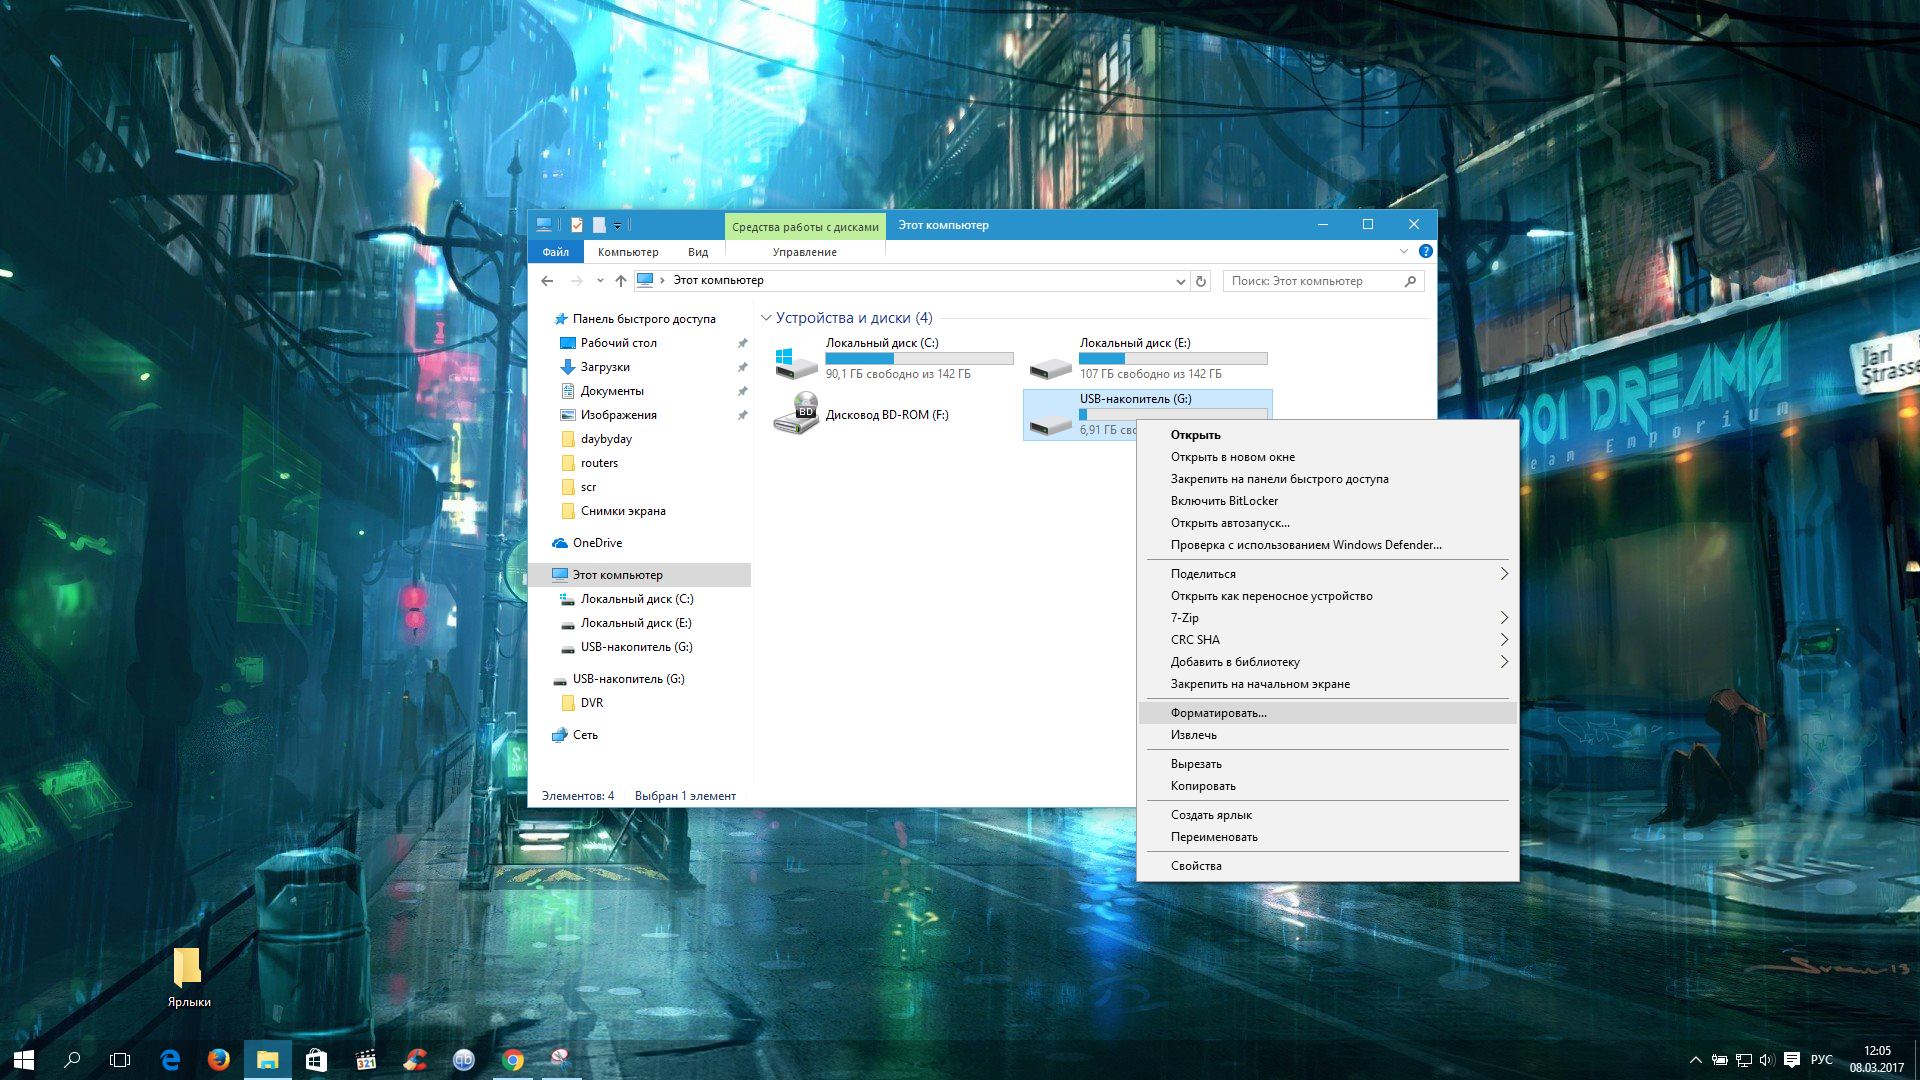Screen dimensions: 1920x1080
Task: Choose Переименовать in the context menu
Action: tap(1327, 837)
